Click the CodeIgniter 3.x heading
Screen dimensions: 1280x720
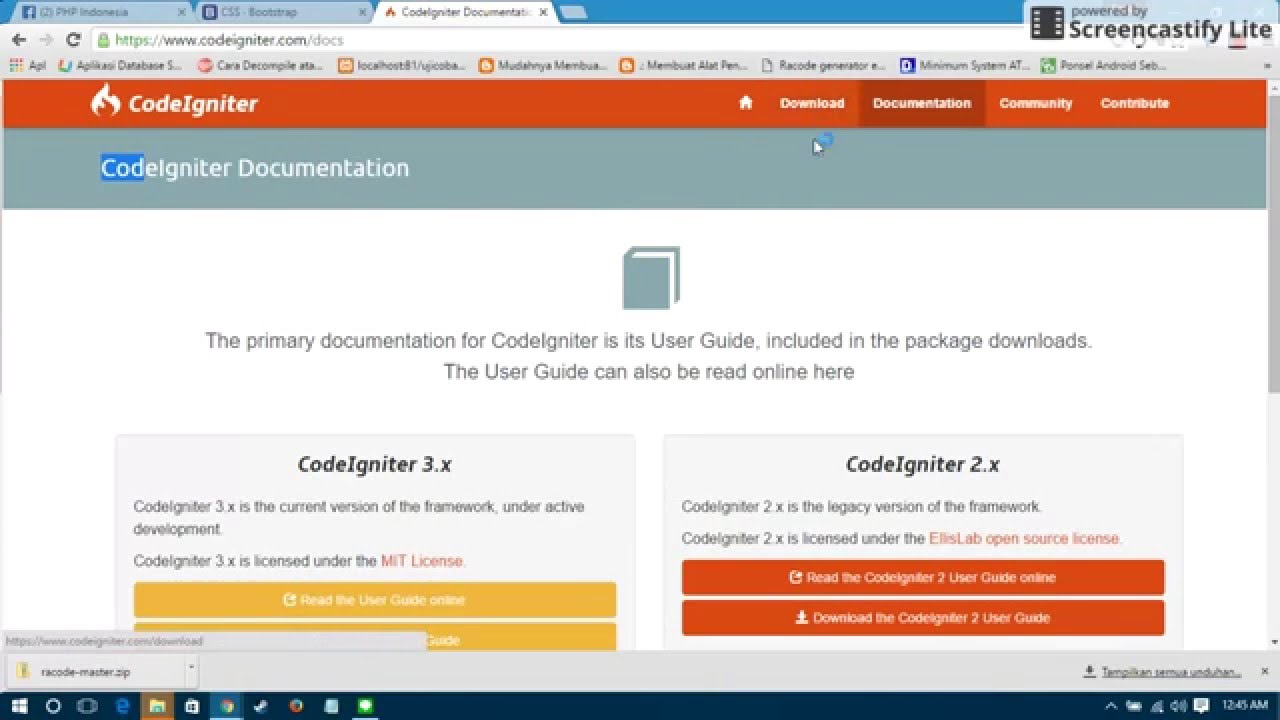[375, 464]
